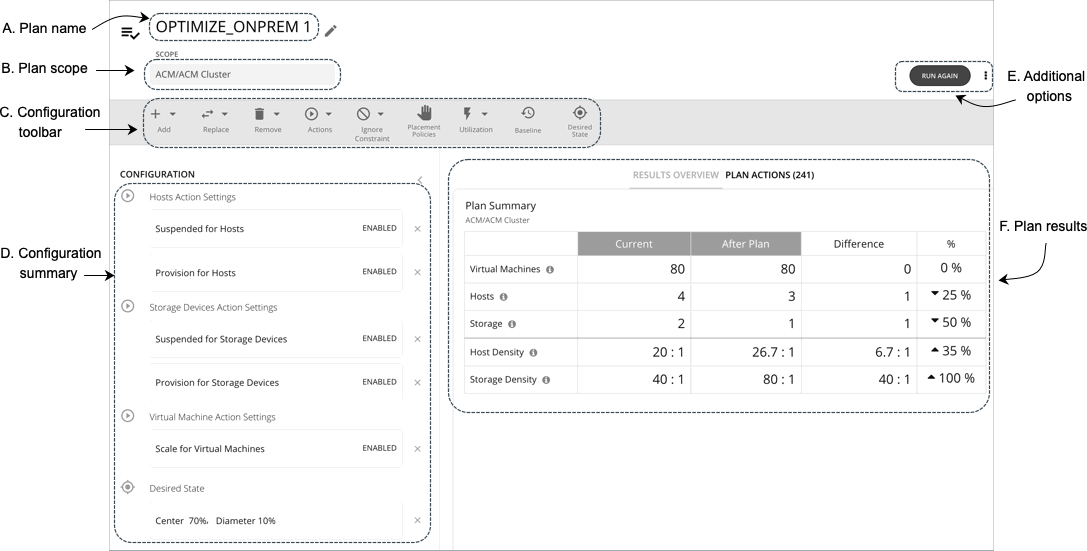Click the Storage Devices Action Settings label
This screenshot has width=1087, height=551.
pyautogui.click(x=214, y=307)
